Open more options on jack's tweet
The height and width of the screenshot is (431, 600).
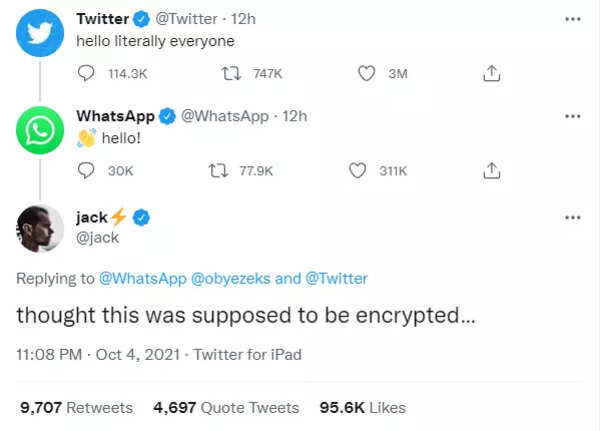click(x=572, y=217)
